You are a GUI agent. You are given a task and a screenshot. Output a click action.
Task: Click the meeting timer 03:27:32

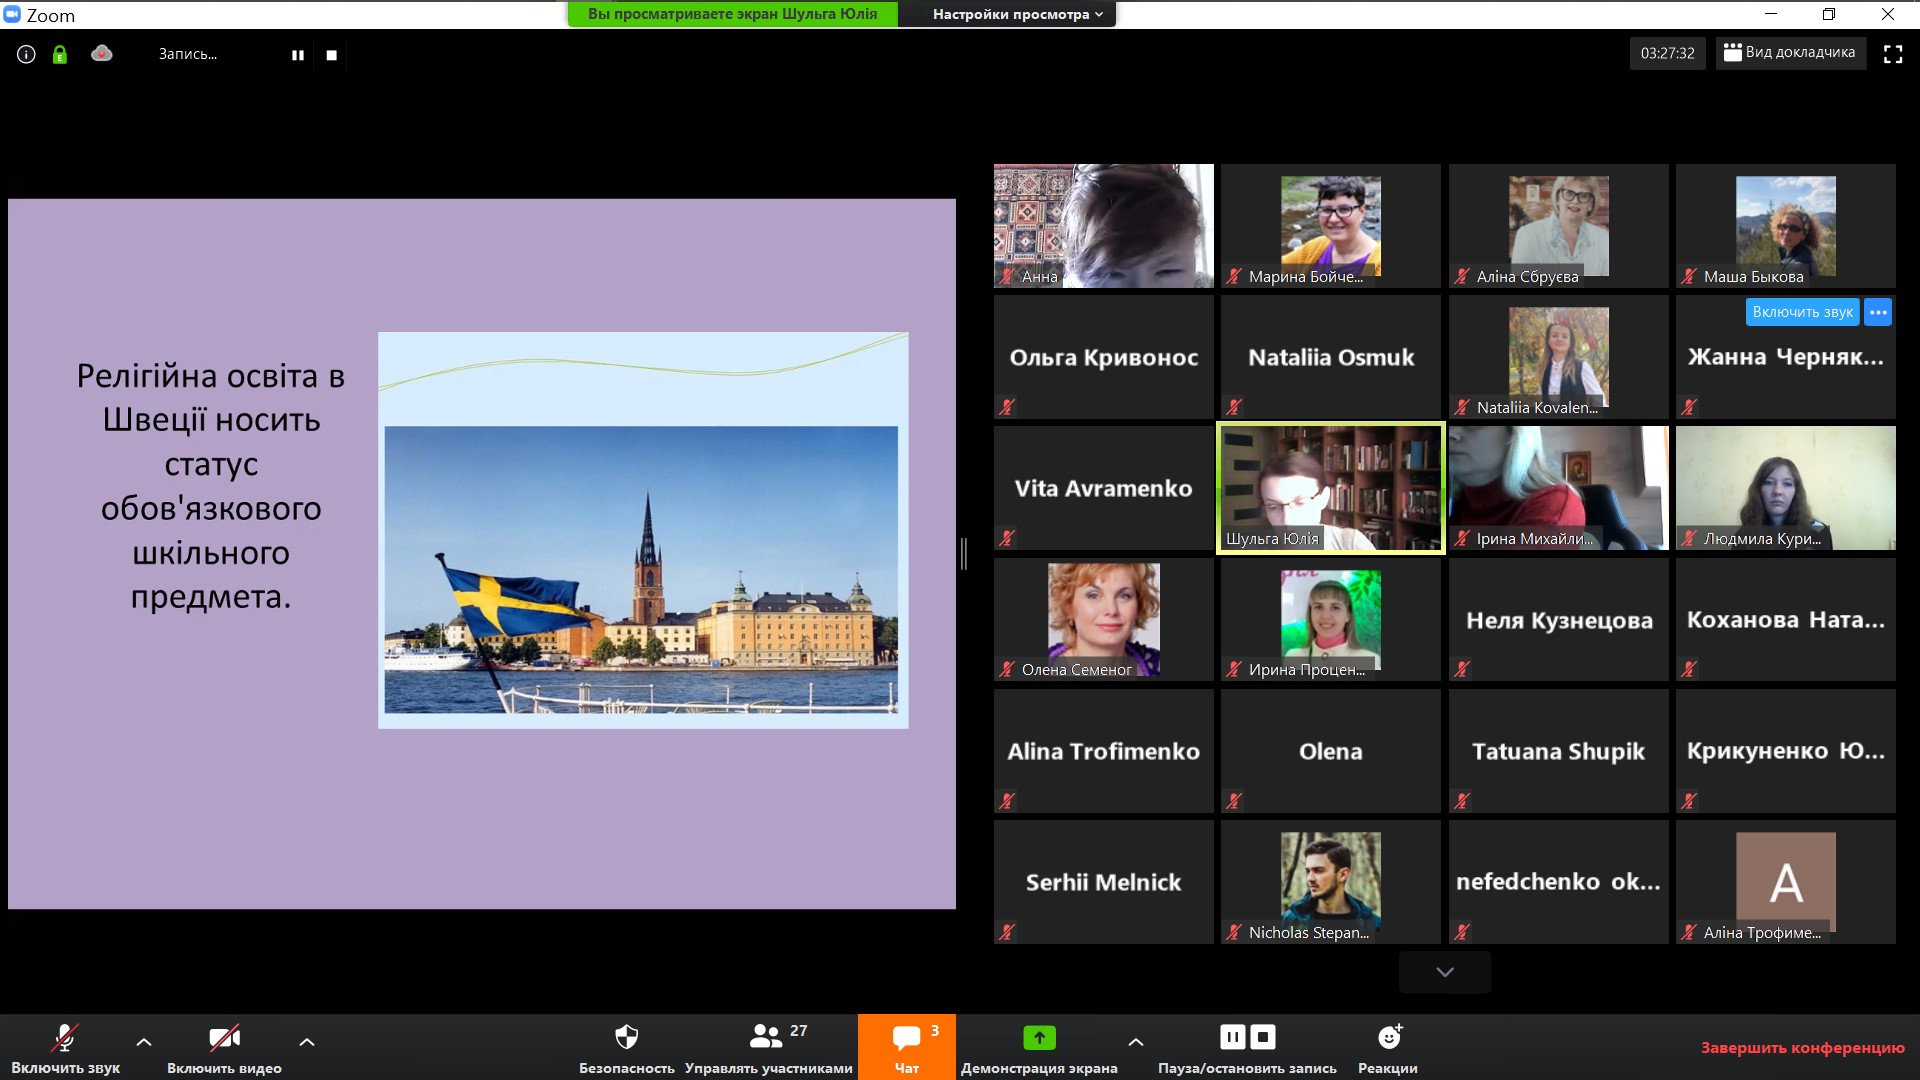1667,53
